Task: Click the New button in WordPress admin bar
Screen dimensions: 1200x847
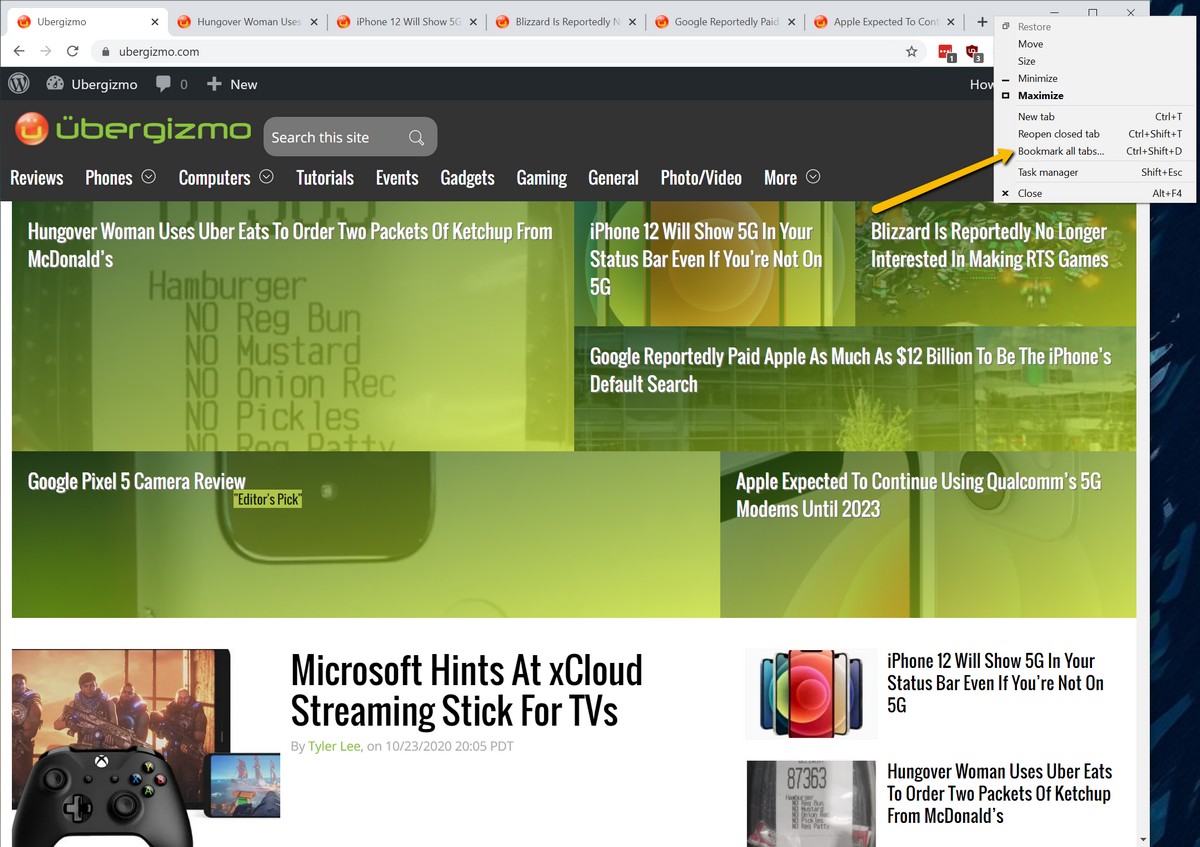Action: coord(232,84)
